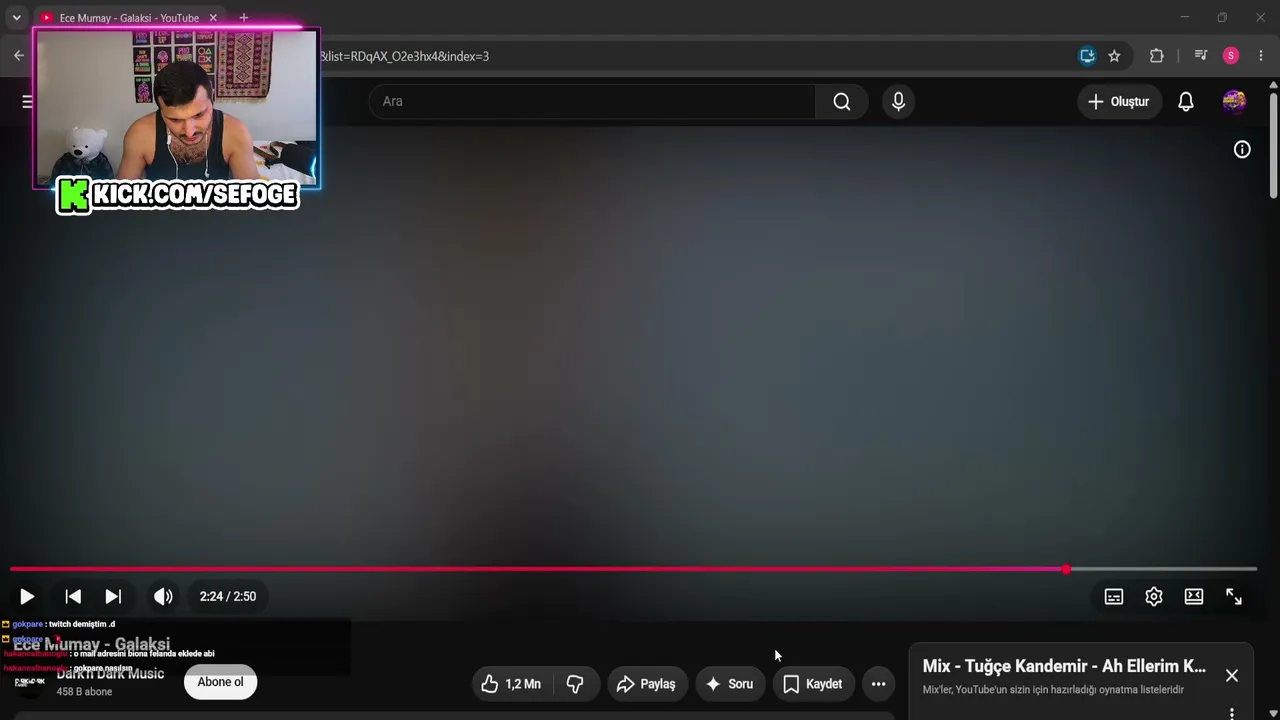Screen dimensions: 1280x720
Task: Open the Chrome extensions puzzle icon
Action: [x=1157, y=56]
